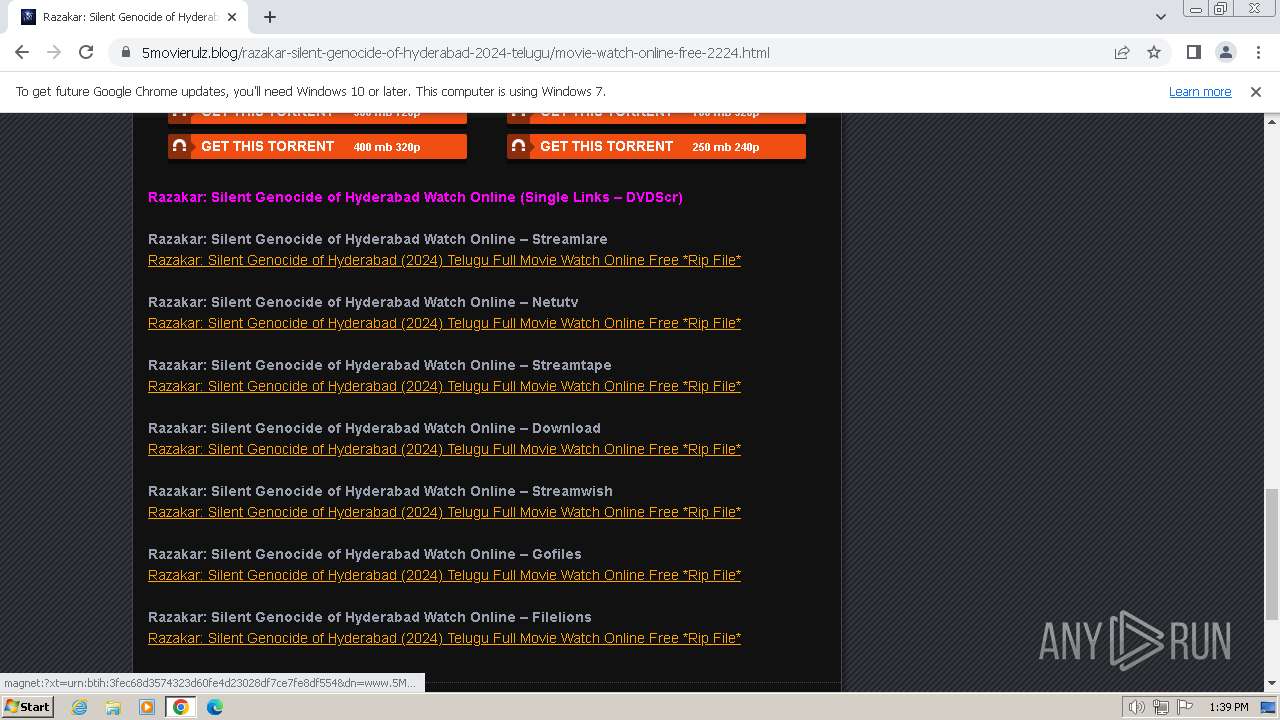
Task: Go back to the previous page
Action: 22,52
